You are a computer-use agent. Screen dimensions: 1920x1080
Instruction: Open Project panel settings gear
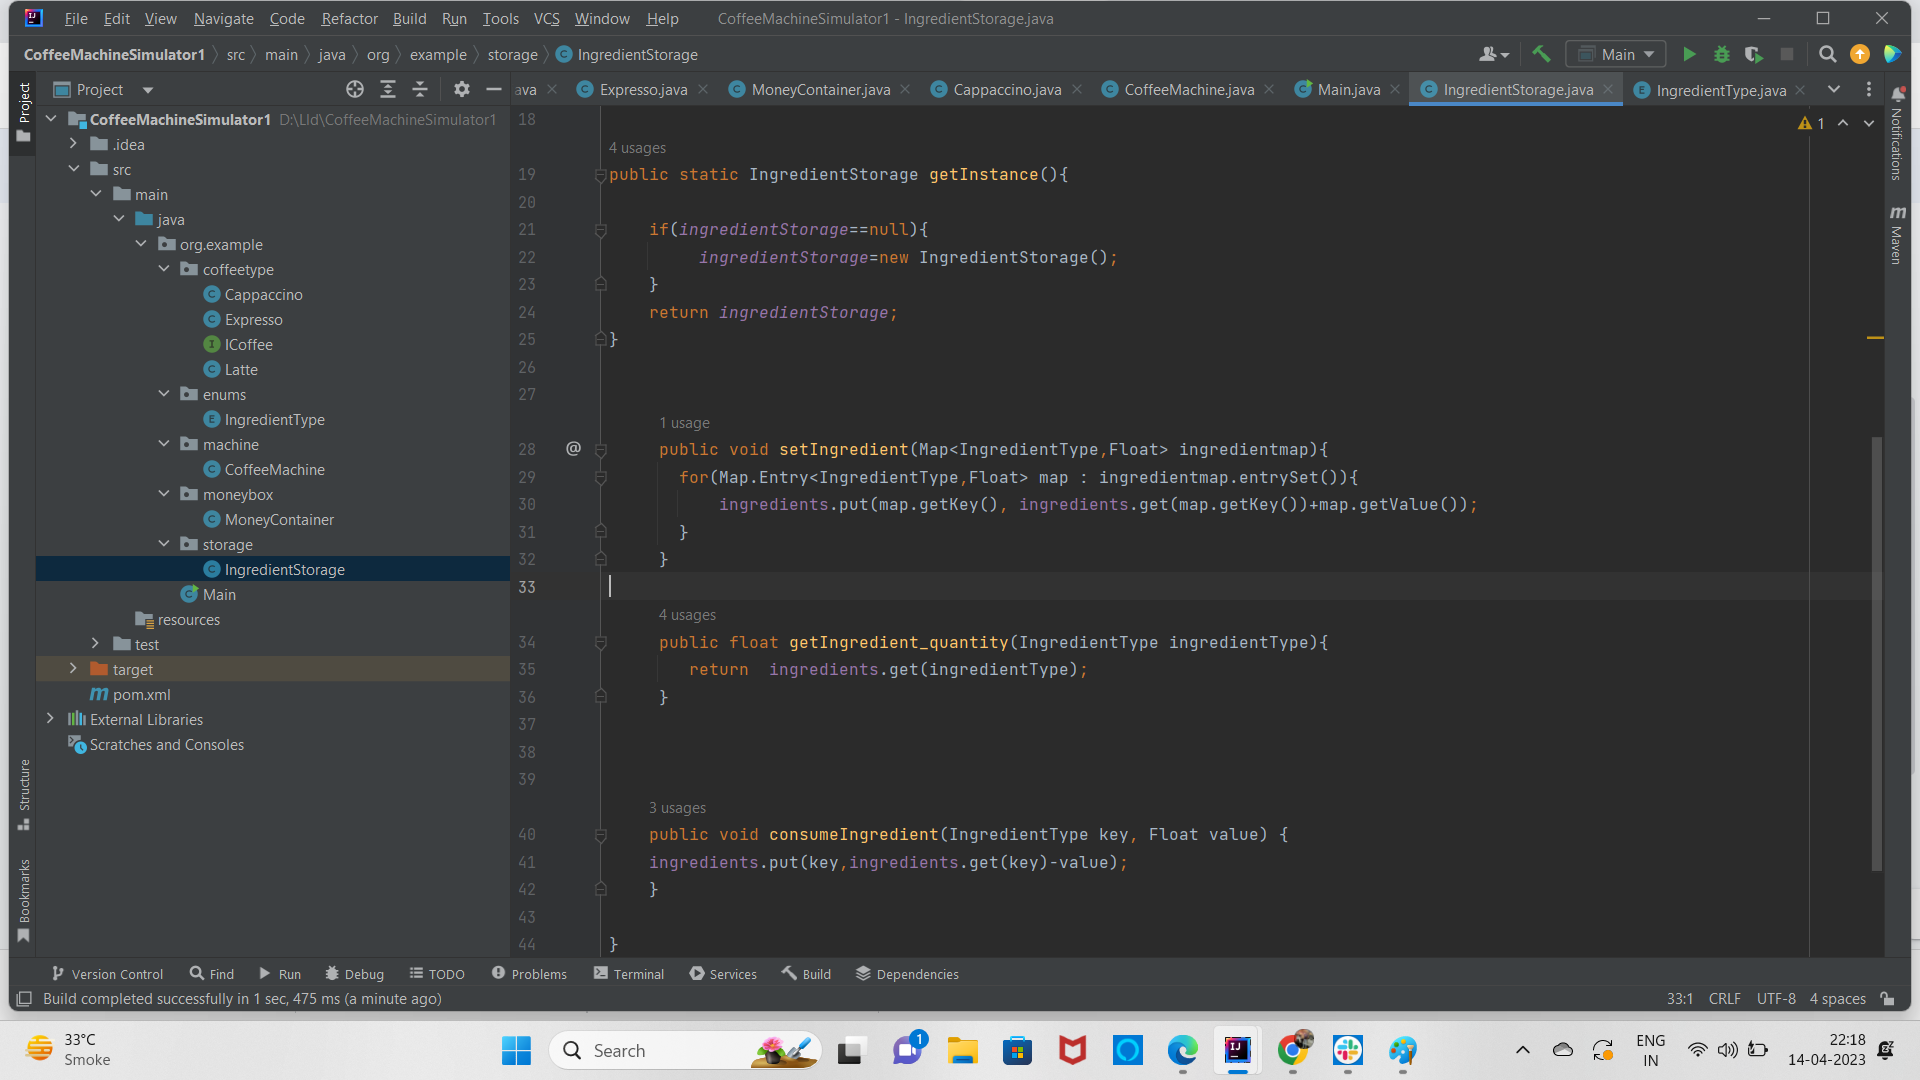pyautogui.click(x=461, y=90)
